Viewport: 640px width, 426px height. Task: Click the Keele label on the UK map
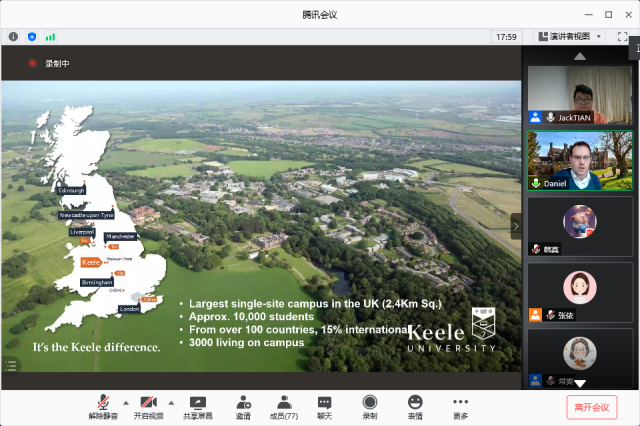click(x=91, y=262)
